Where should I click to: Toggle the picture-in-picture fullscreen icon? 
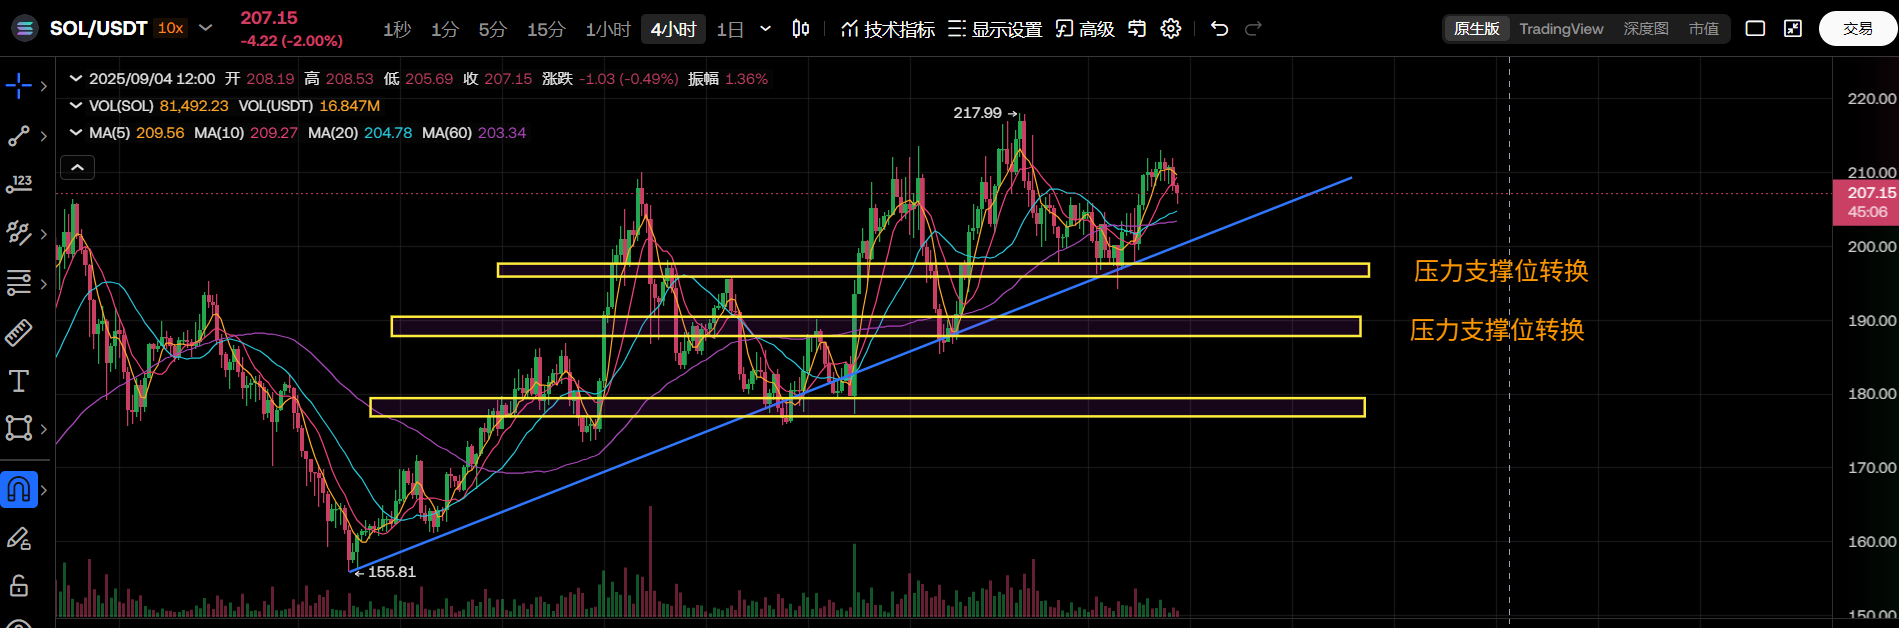tap(1793, 29)
